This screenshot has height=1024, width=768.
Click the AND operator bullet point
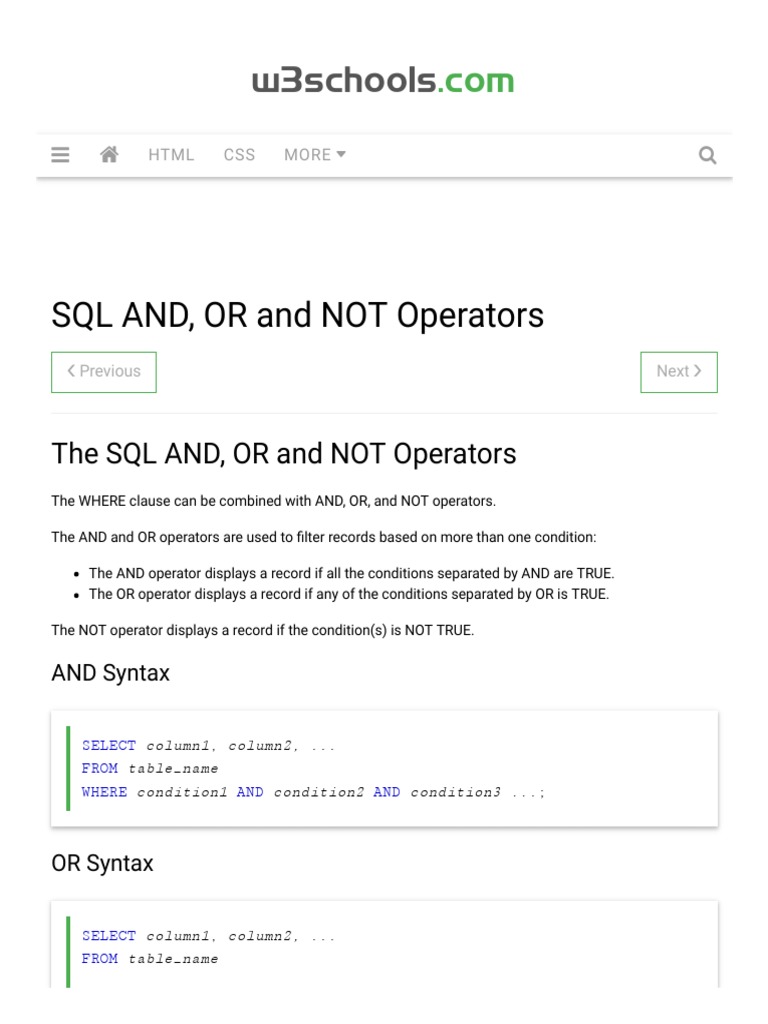pyautogui.click(x=351, y=574)
